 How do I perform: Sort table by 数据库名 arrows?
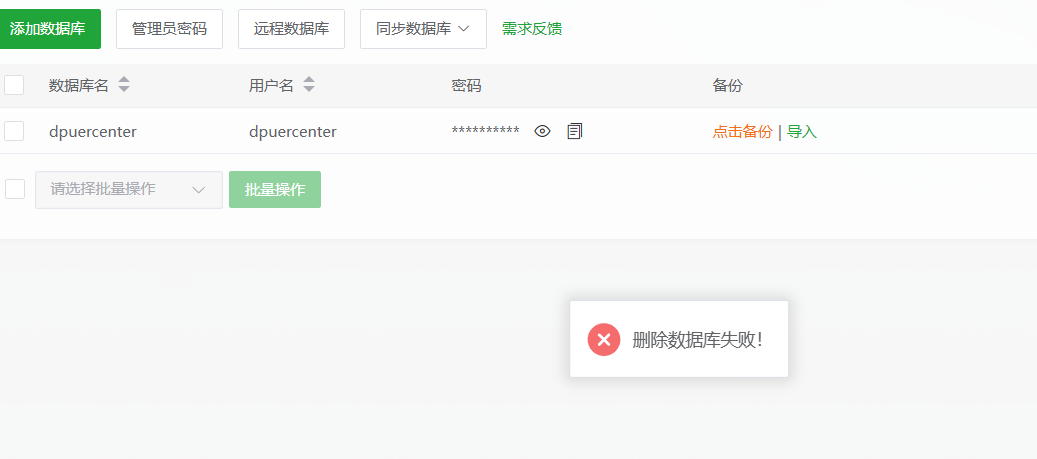click(x=124, y=85)
